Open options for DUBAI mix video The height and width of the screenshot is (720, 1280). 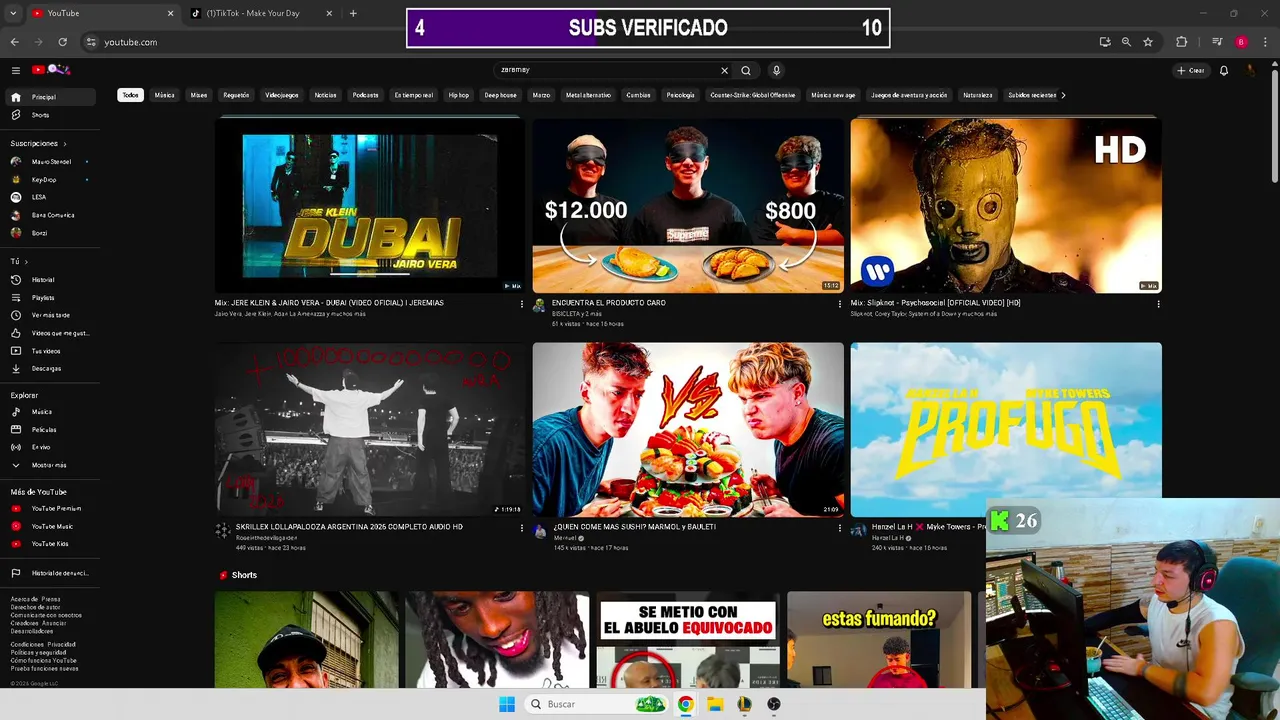point(521,304)
